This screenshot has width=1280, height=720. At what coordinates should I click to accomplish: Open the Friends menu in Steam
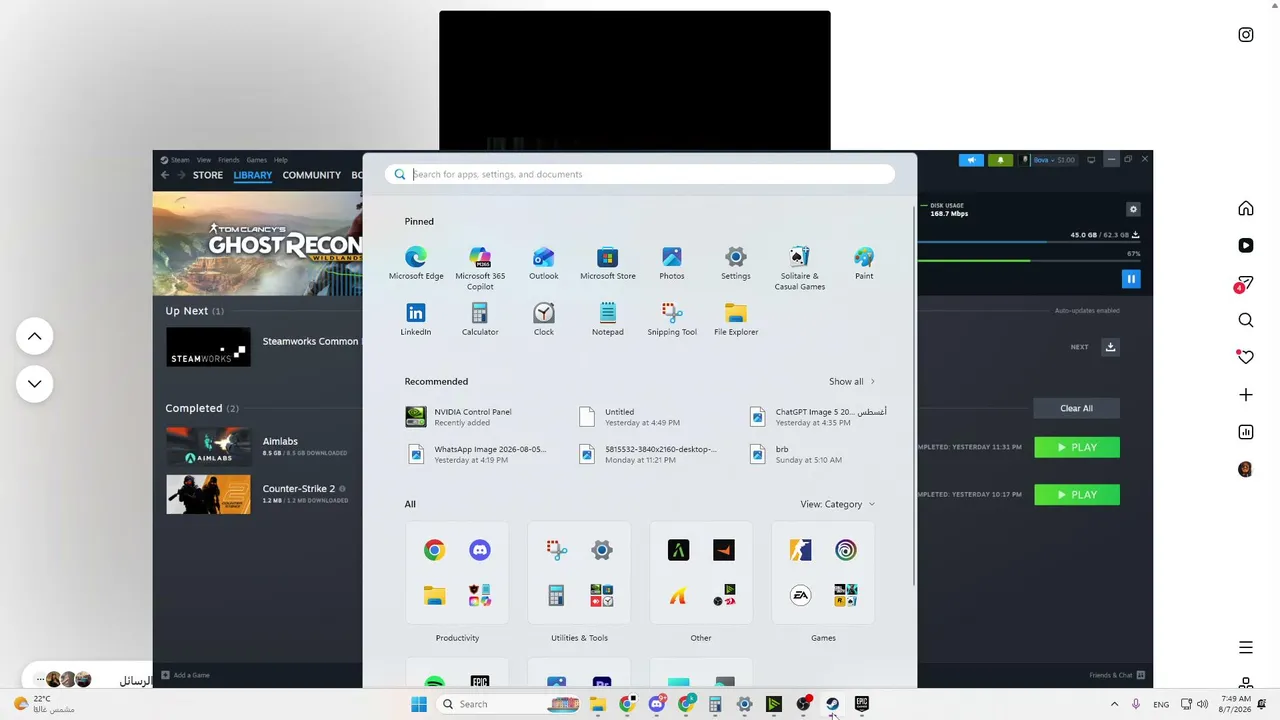[x=229, y=160]
